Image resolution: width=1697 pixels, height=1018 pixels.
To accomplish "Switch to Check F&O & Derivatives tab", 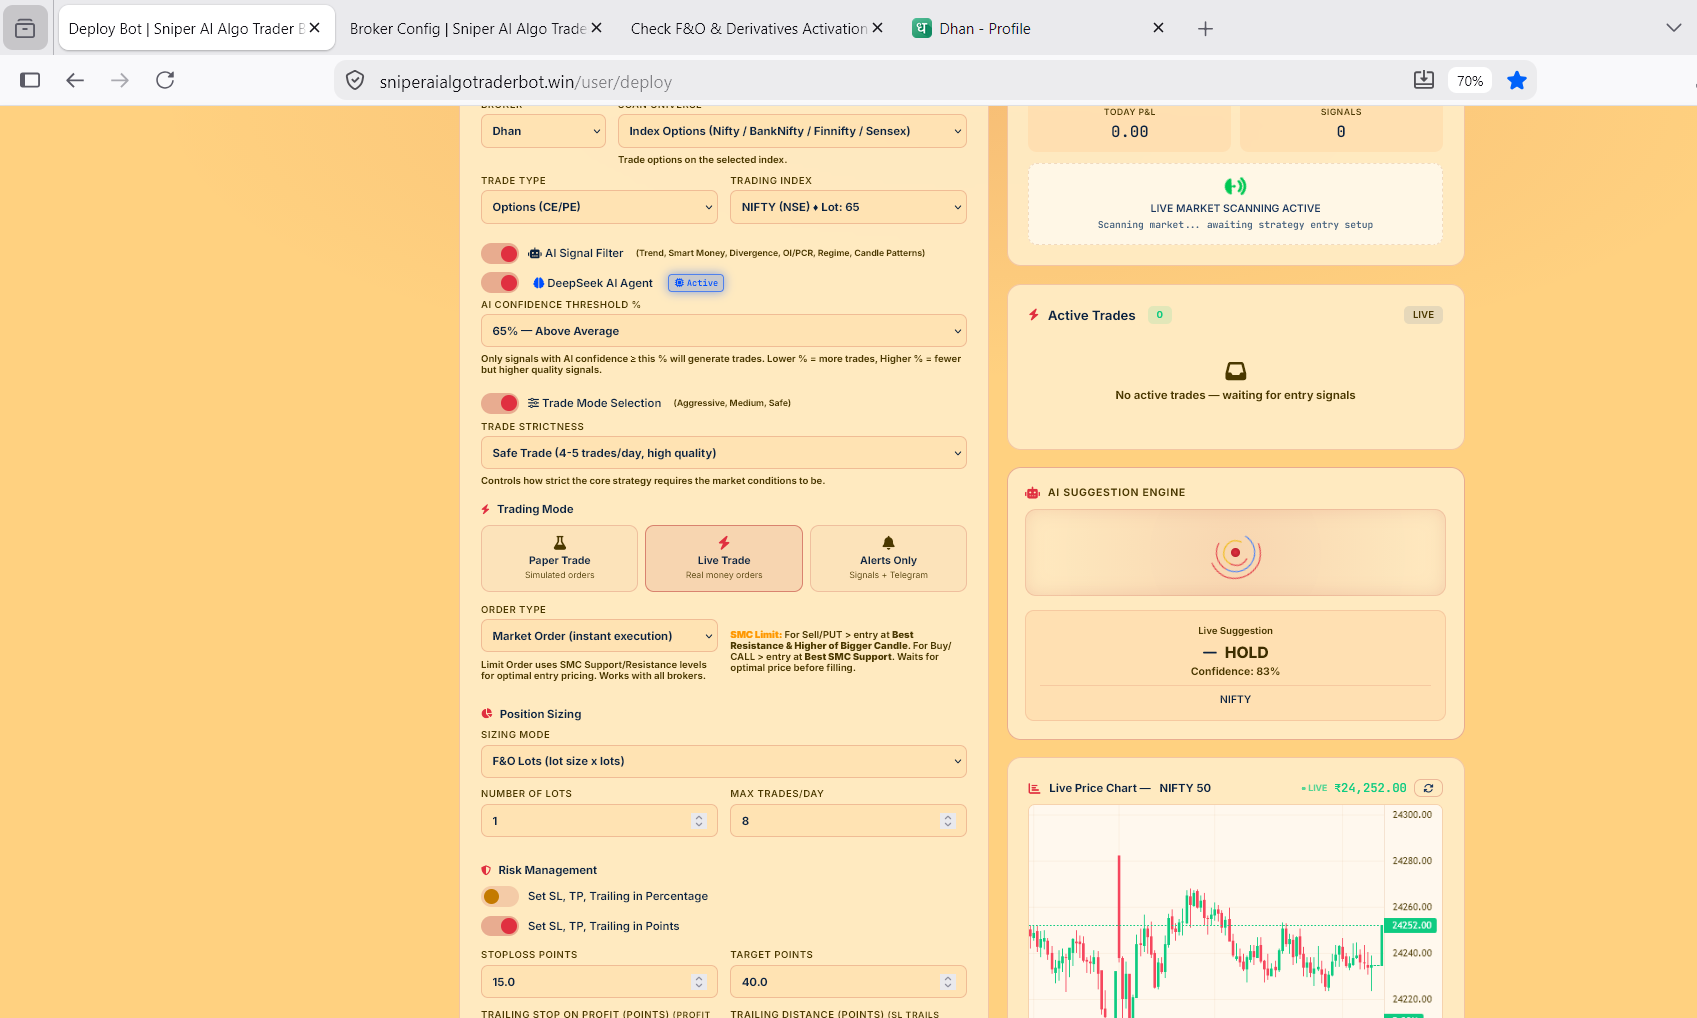I will pos(749,29).
